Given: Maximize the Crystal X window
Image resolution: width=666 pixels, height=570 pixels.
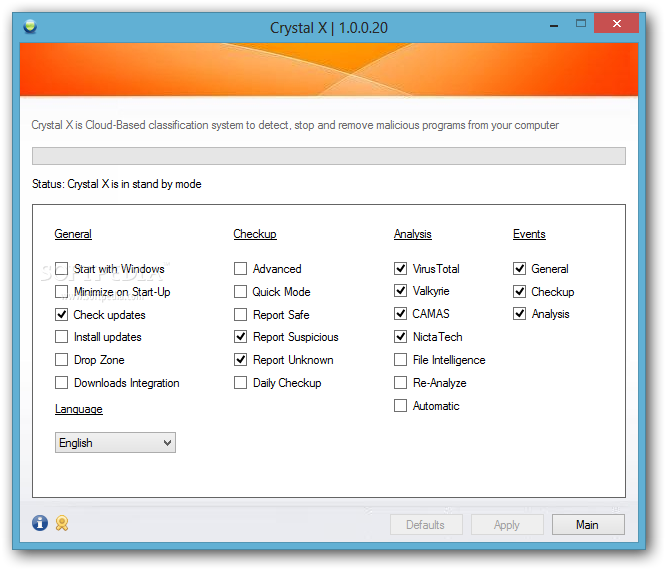Looking at the screenshot, I should 581,24.
